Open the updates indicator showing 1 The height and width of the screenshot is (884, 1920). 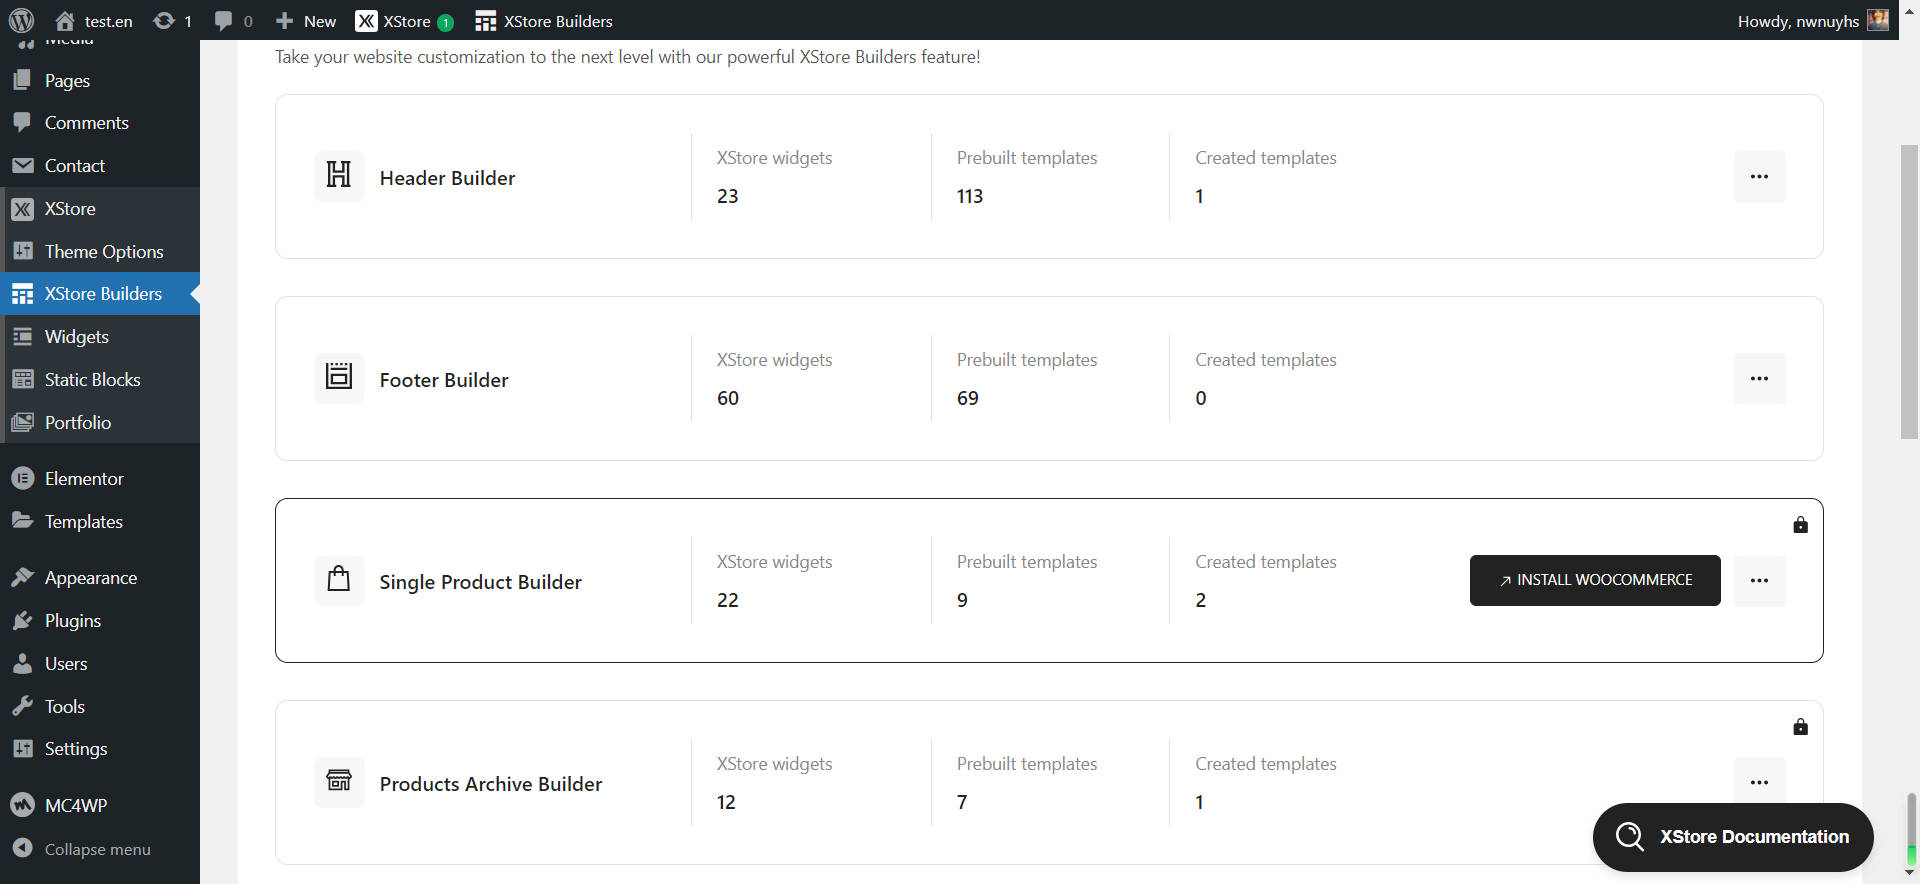coord(172,21)
